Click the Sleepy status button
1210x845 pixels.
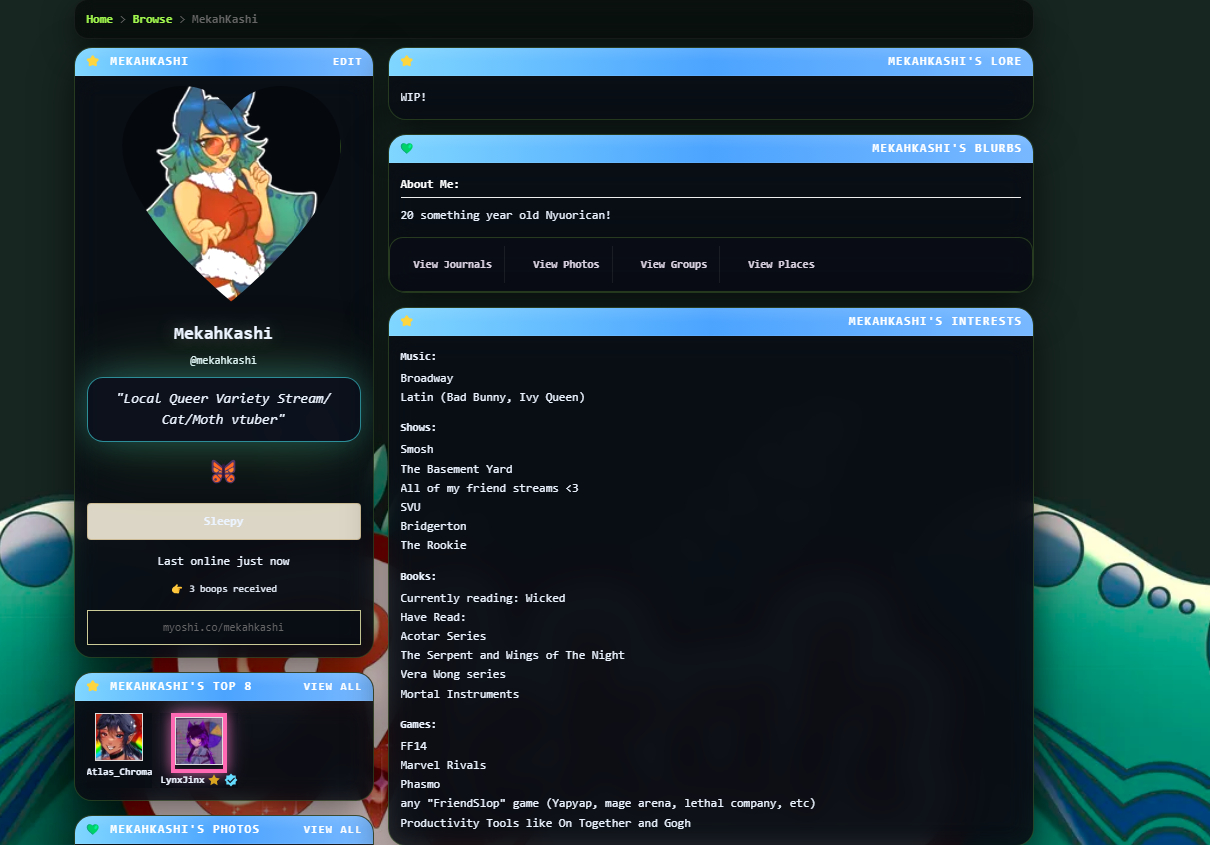coord(224,521)
